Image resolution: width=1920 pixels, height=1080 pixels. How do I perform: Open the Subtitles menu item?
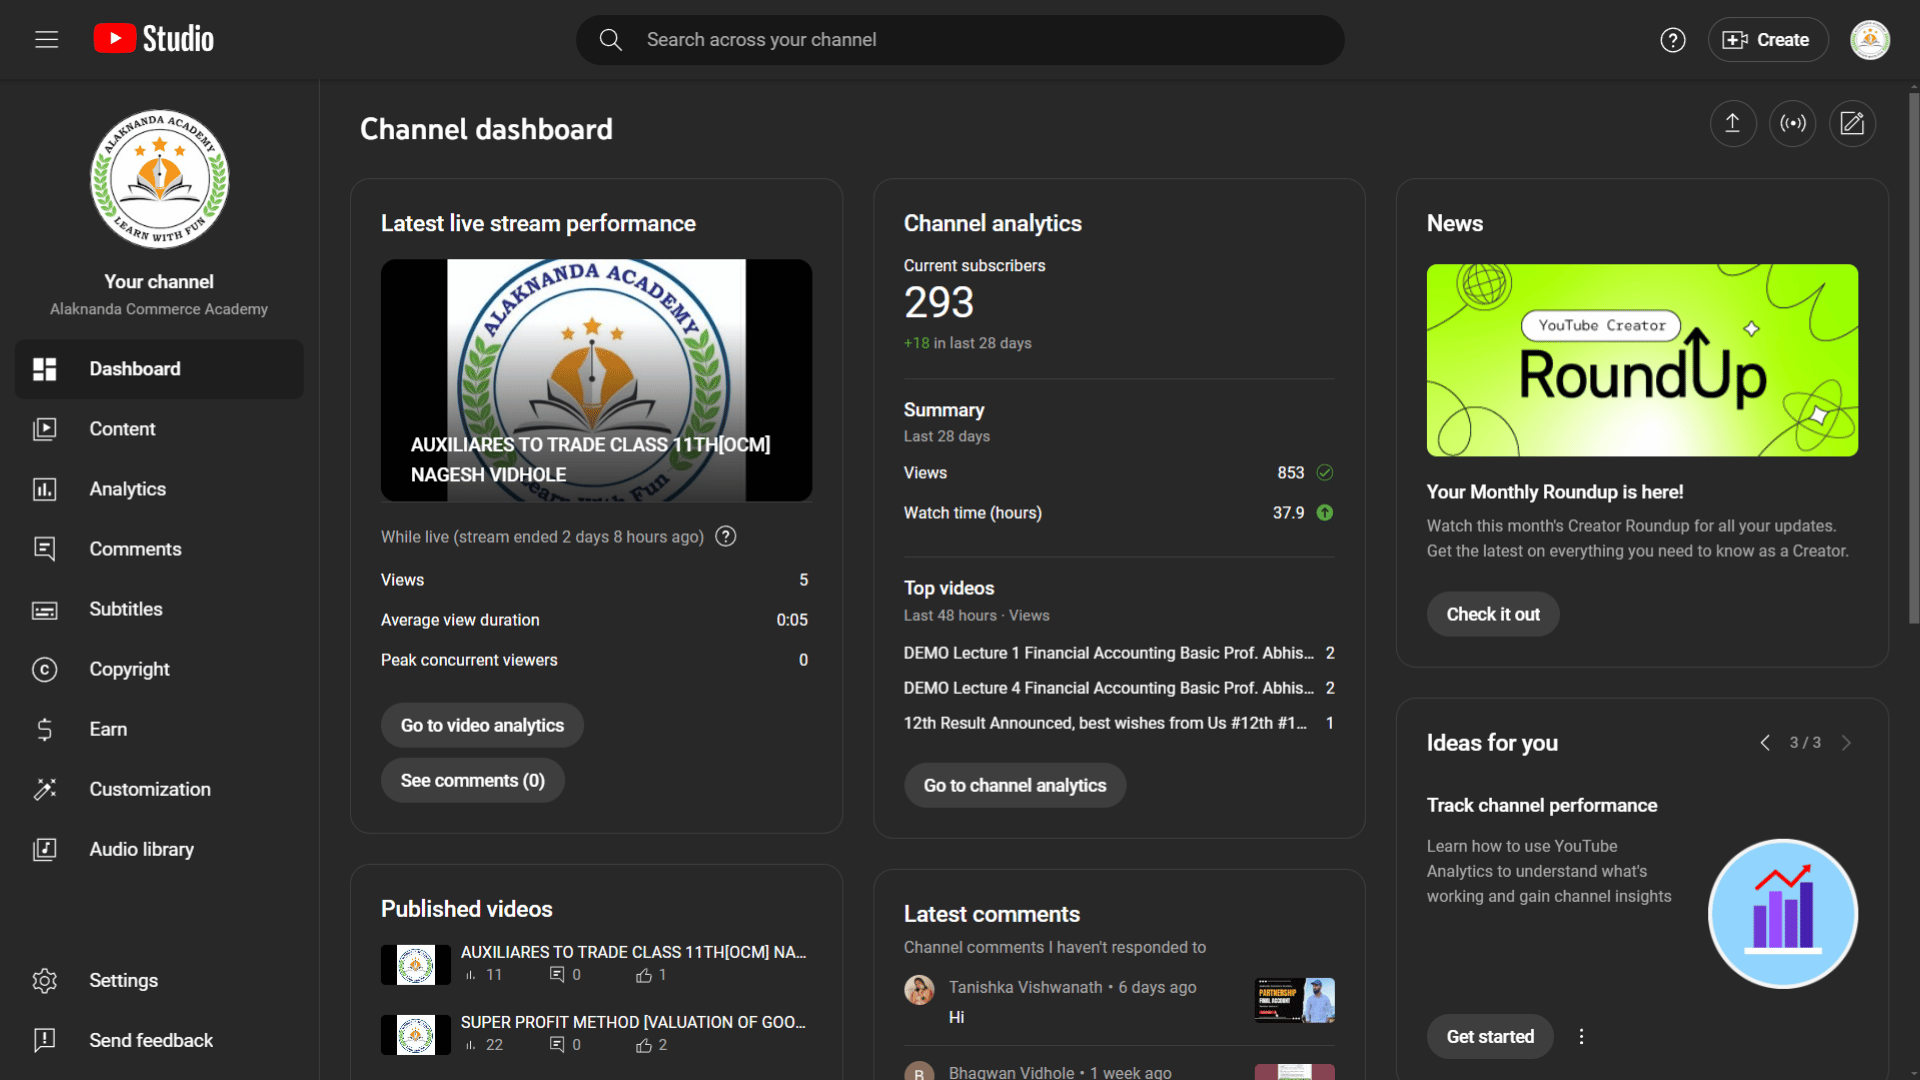tap(159, 609)
